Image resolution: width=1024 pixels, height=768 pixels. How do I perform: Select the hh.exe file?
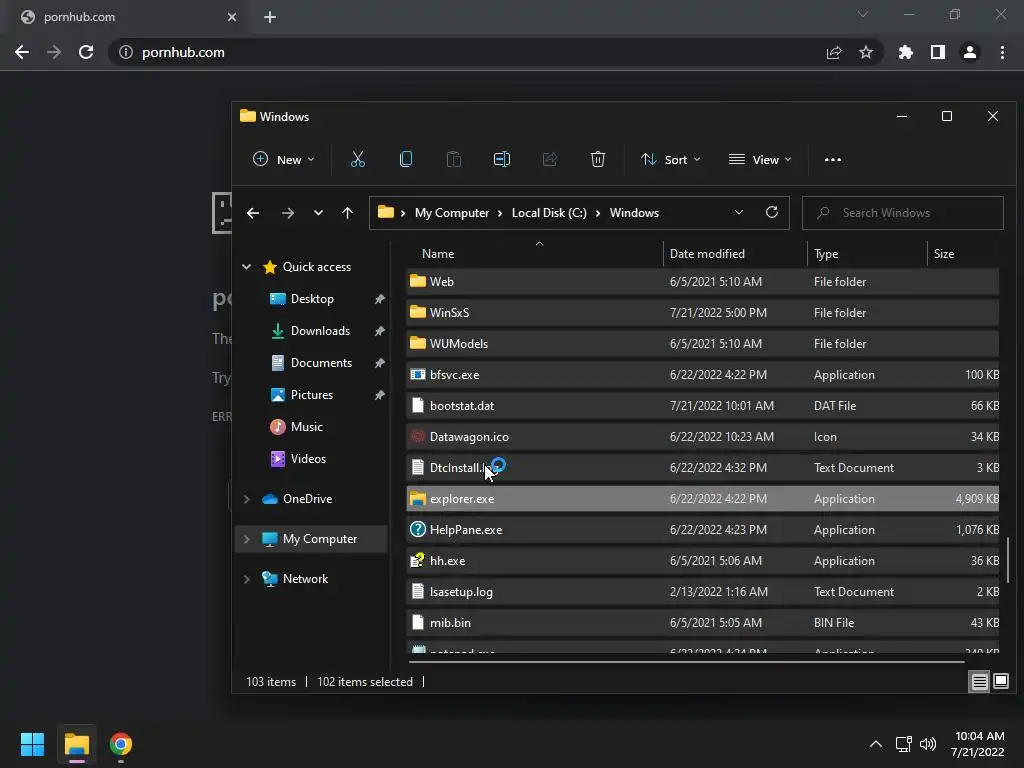[703, 561]
